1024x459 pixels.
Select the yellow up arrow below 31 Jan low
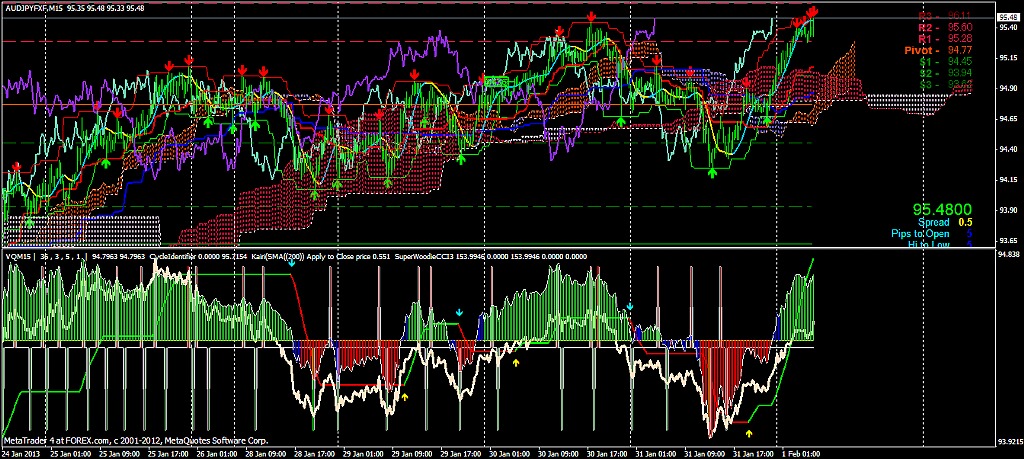point(749,432)
